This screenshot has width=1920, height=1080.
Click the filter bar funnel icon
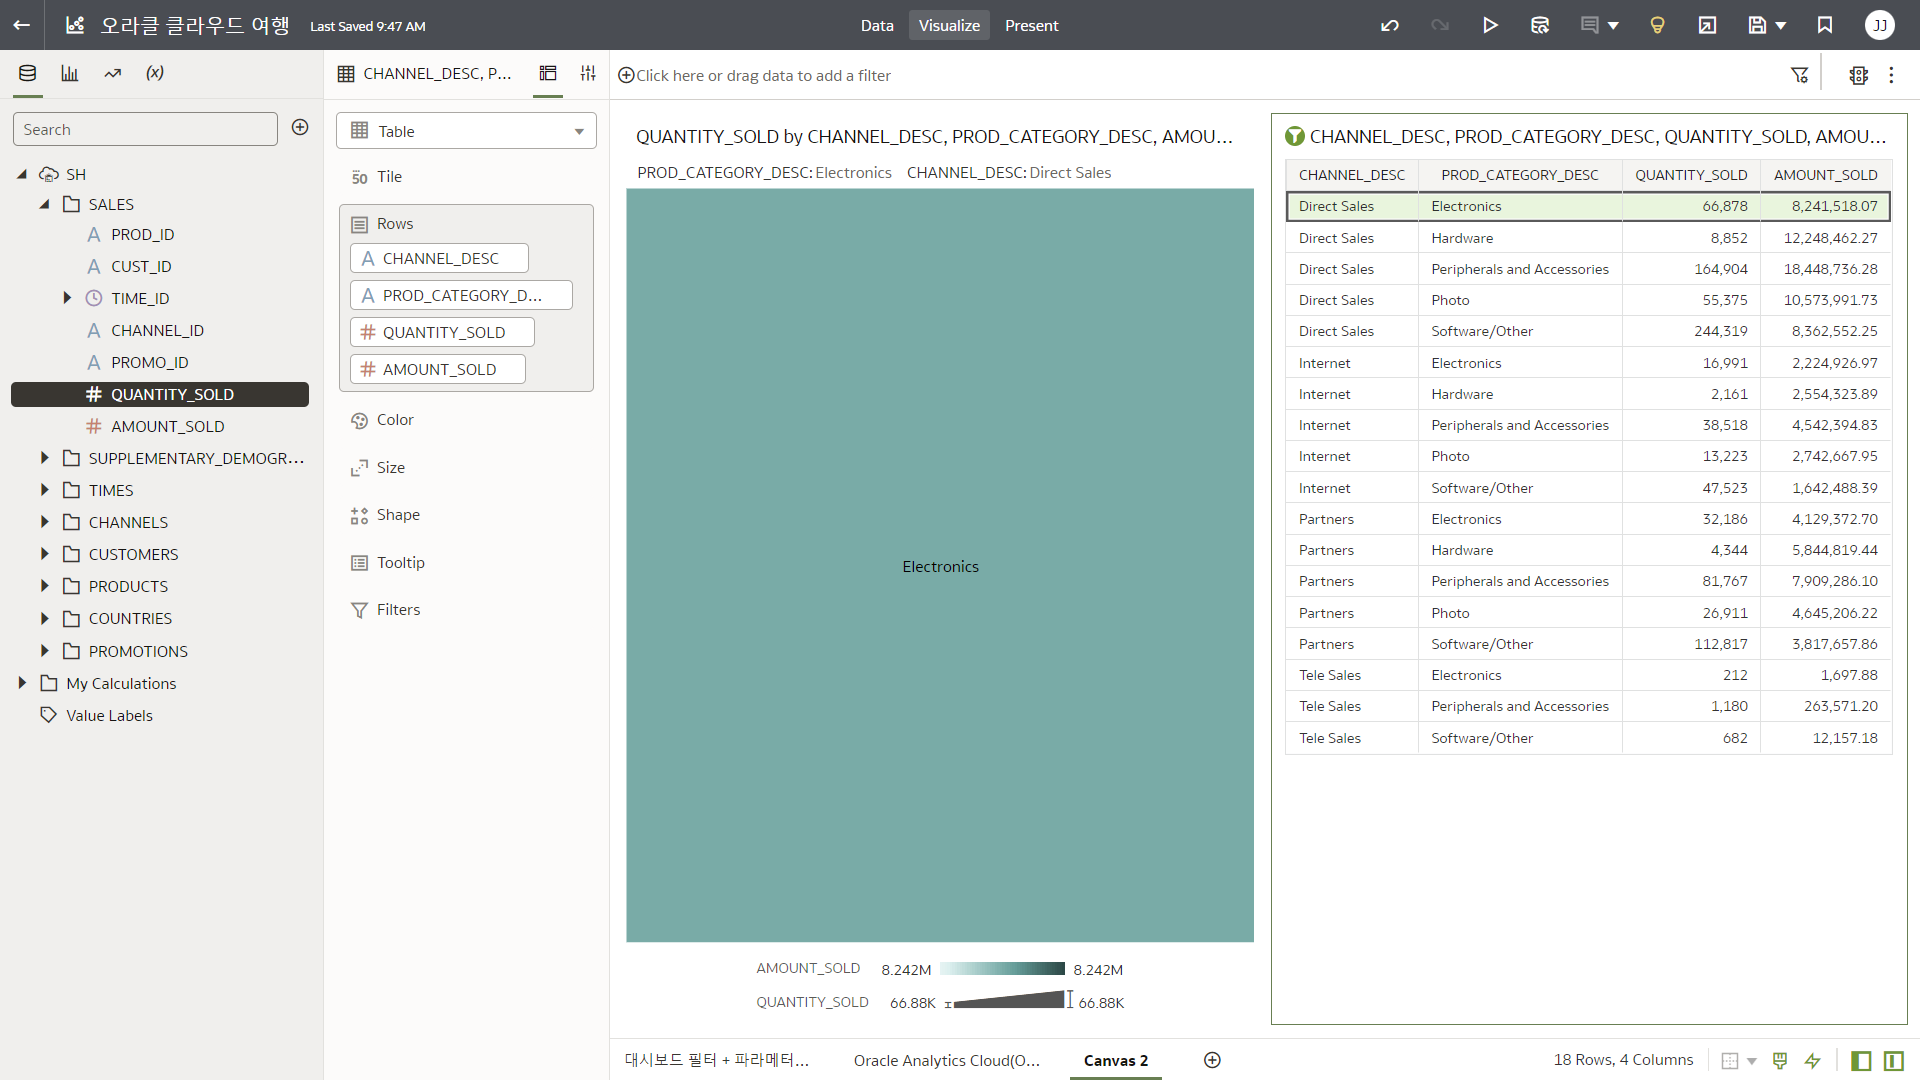pyautogui.click(x=1799, y=75)
